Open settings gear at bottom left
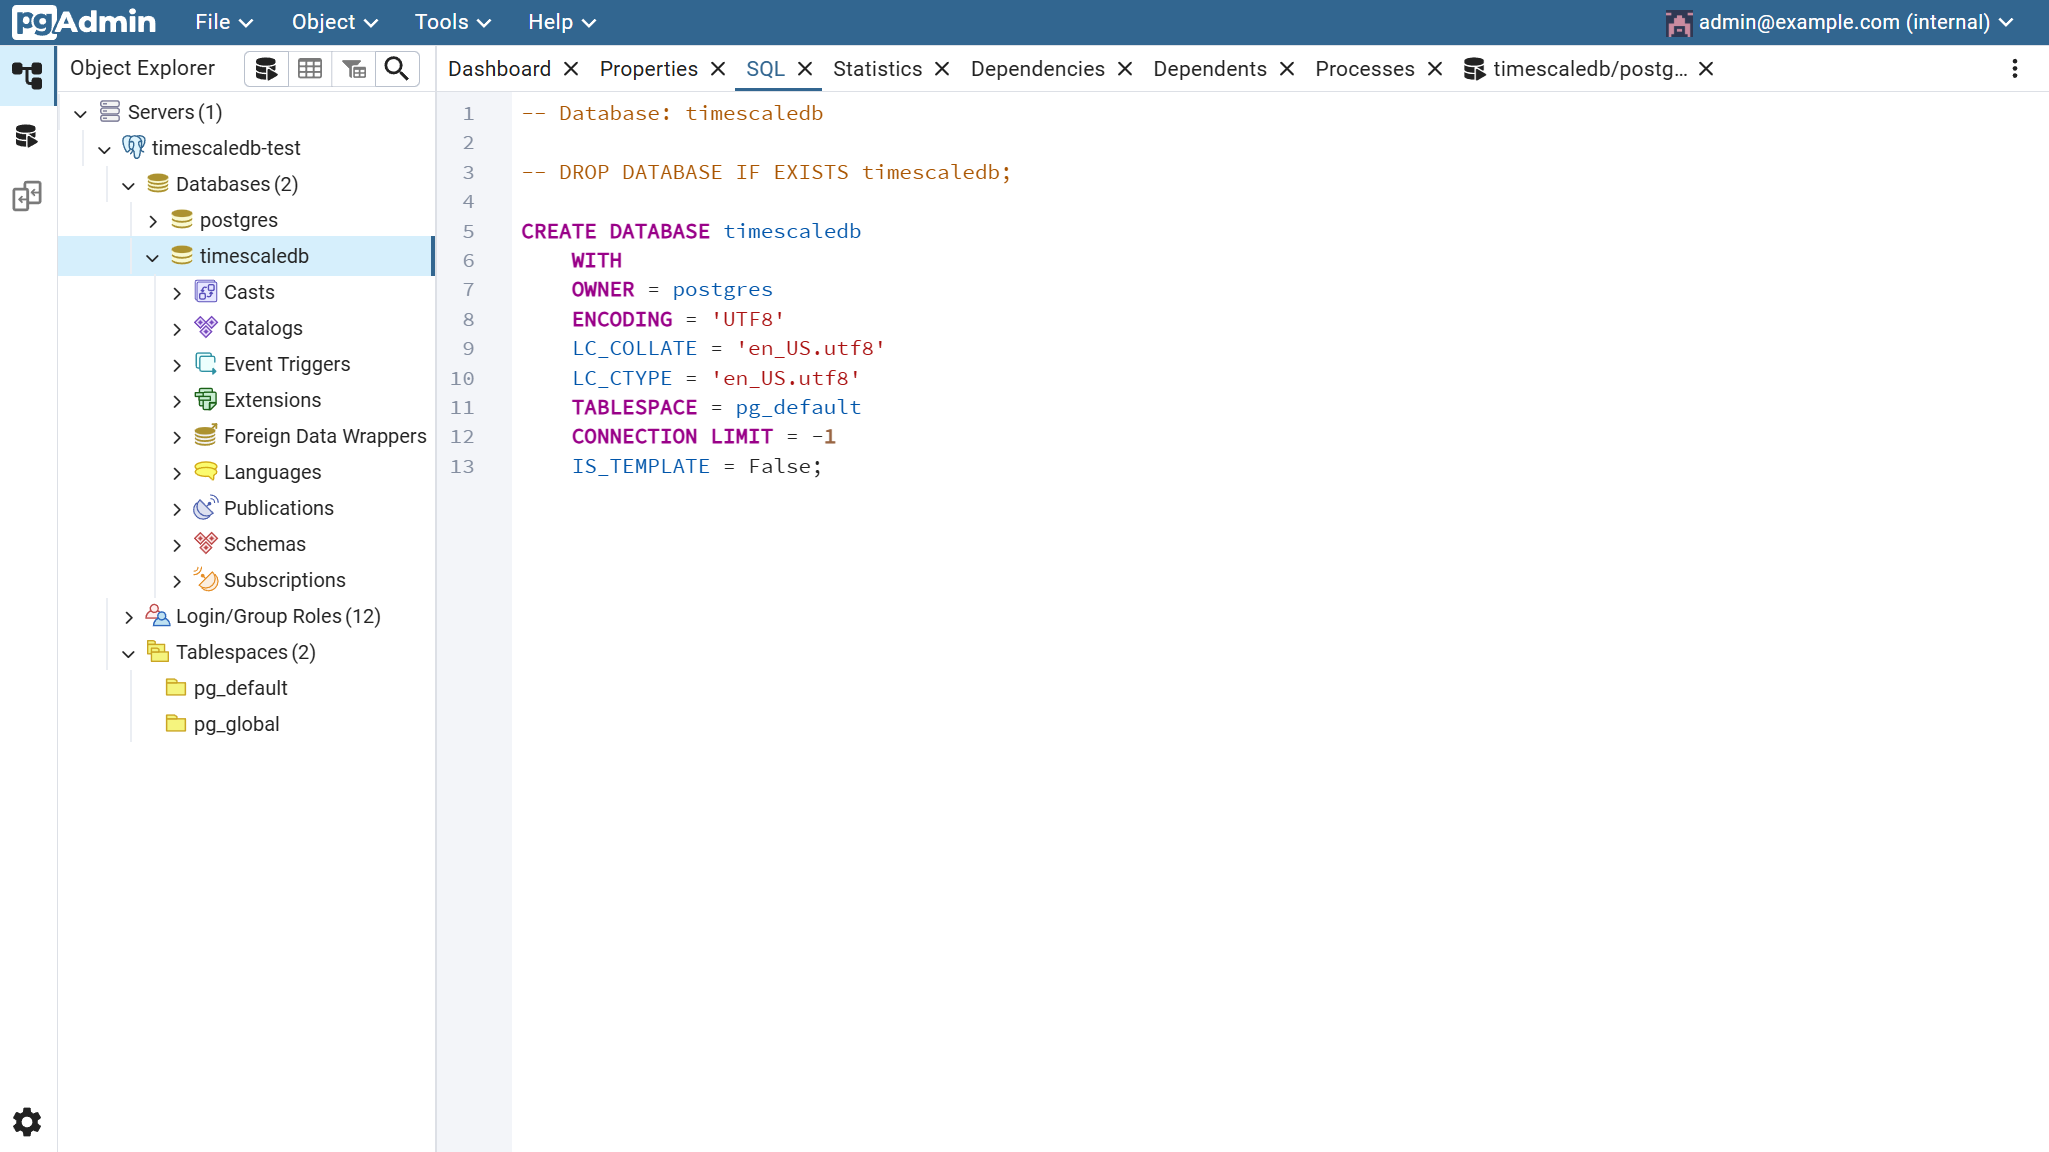The image size is (2049, 1152). [x=27, y=1122]
